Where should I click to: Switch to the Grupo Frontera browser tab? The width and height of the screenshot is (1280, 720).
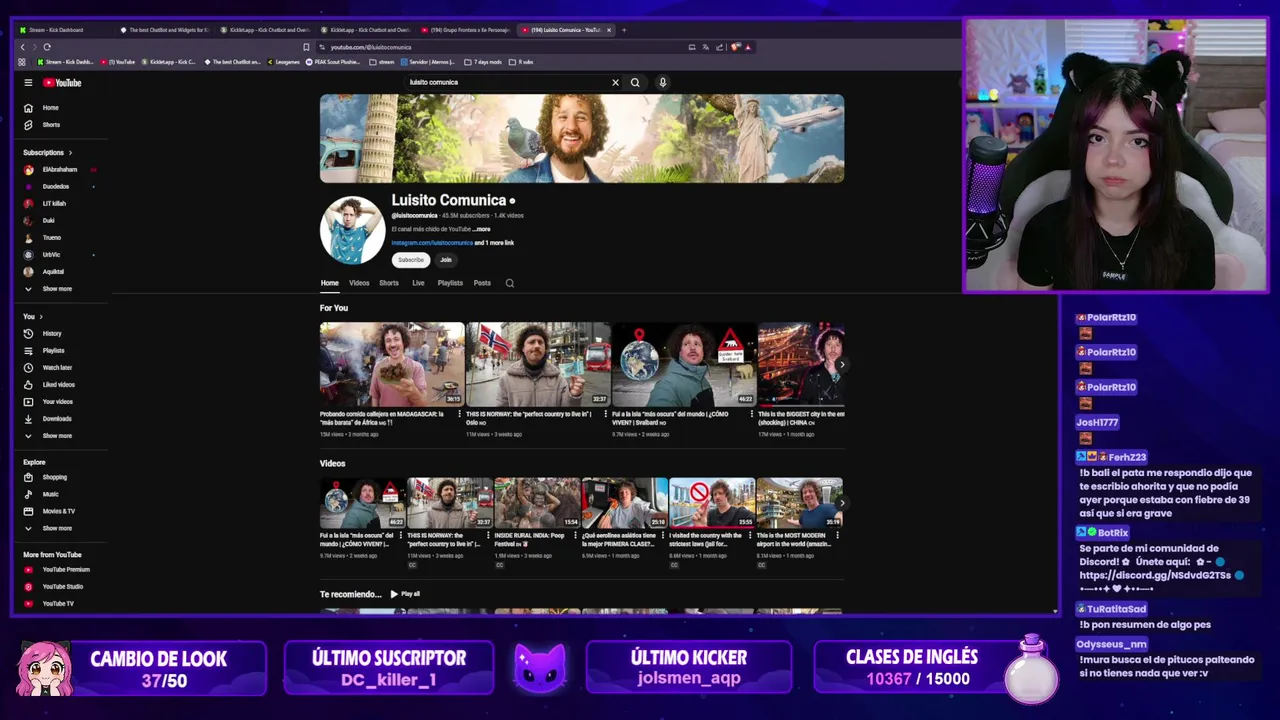pyautogui.click(x=466, y=30)
